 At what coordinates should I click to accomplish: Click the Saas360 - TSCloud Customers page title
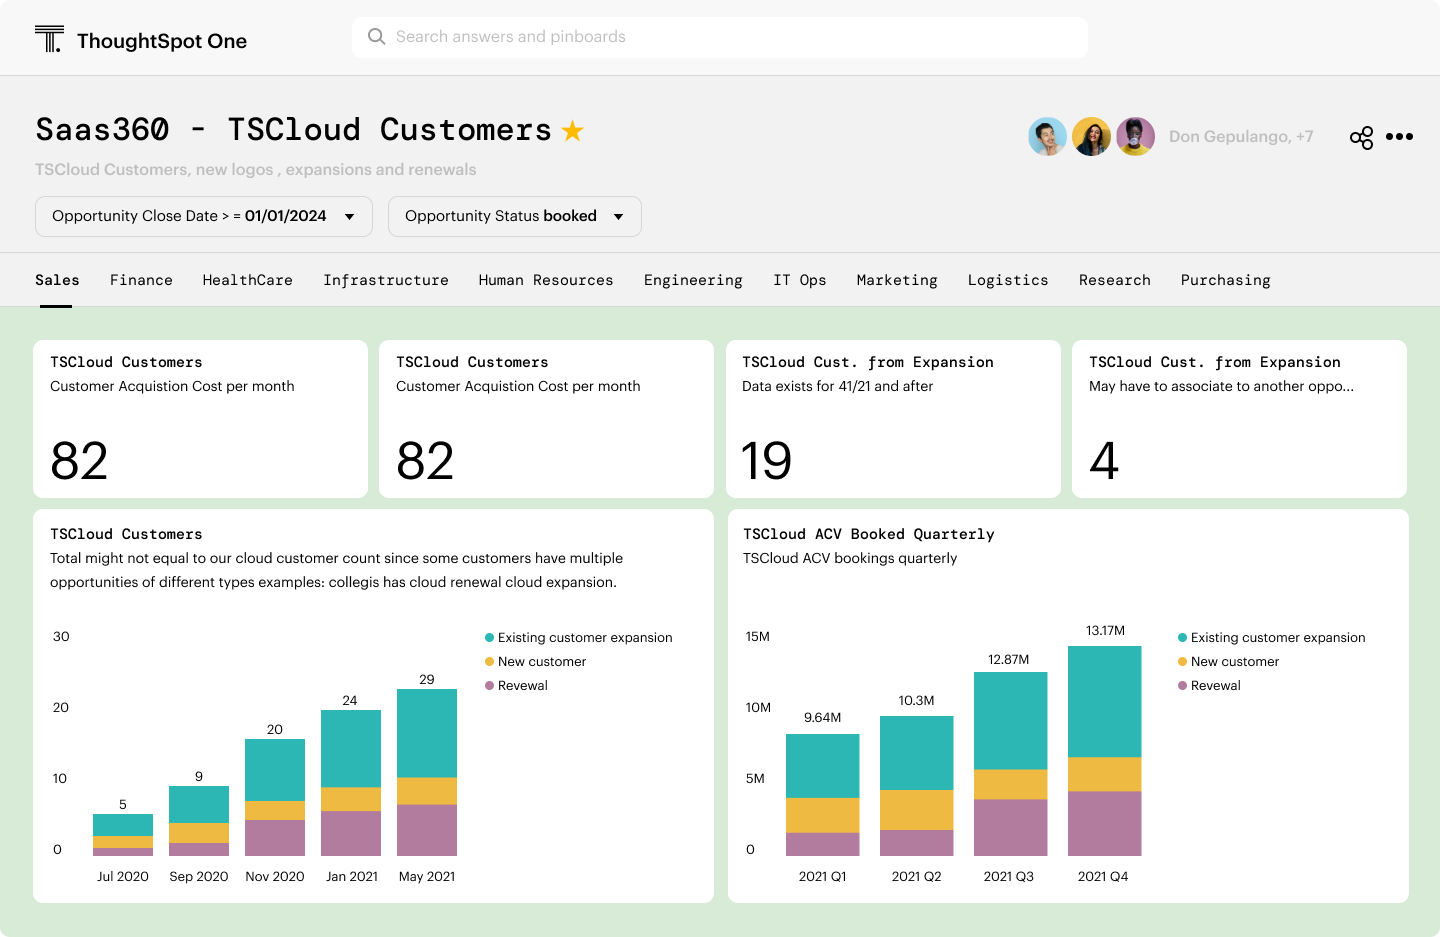(294, 130)
